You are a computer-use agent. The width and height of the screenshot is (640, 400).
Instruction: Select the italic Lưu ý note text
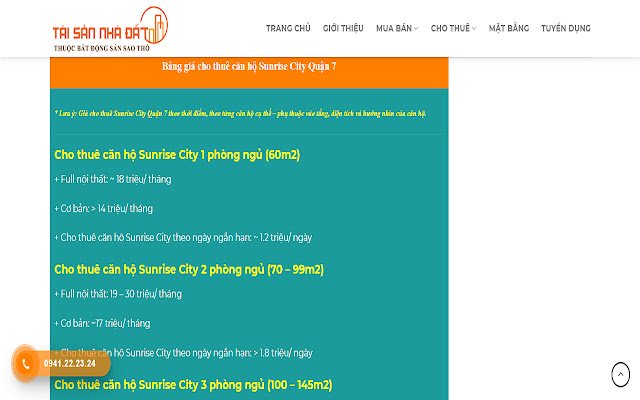click(240, 113)
